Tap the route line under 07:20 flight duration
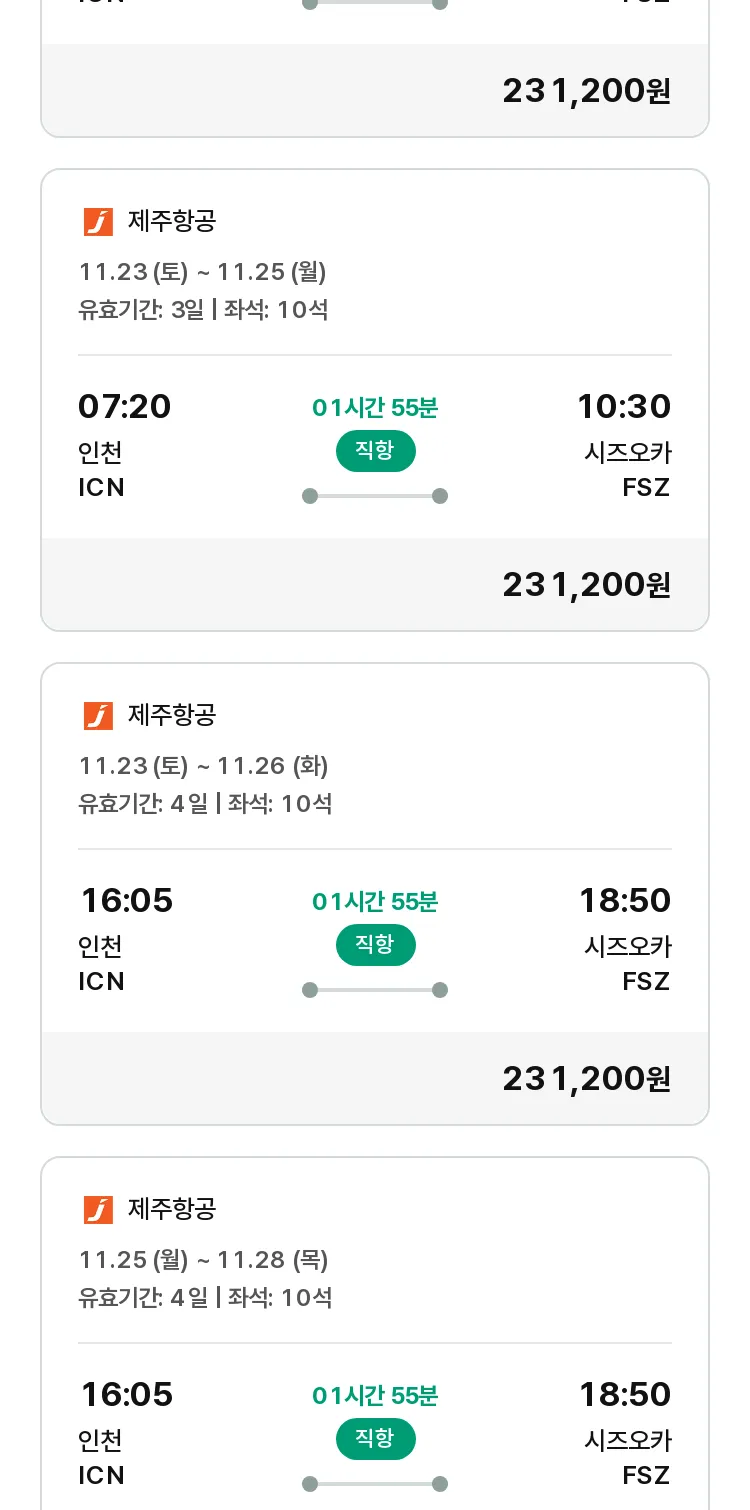This screenshot has height=1510, width=750. point(375,496)
